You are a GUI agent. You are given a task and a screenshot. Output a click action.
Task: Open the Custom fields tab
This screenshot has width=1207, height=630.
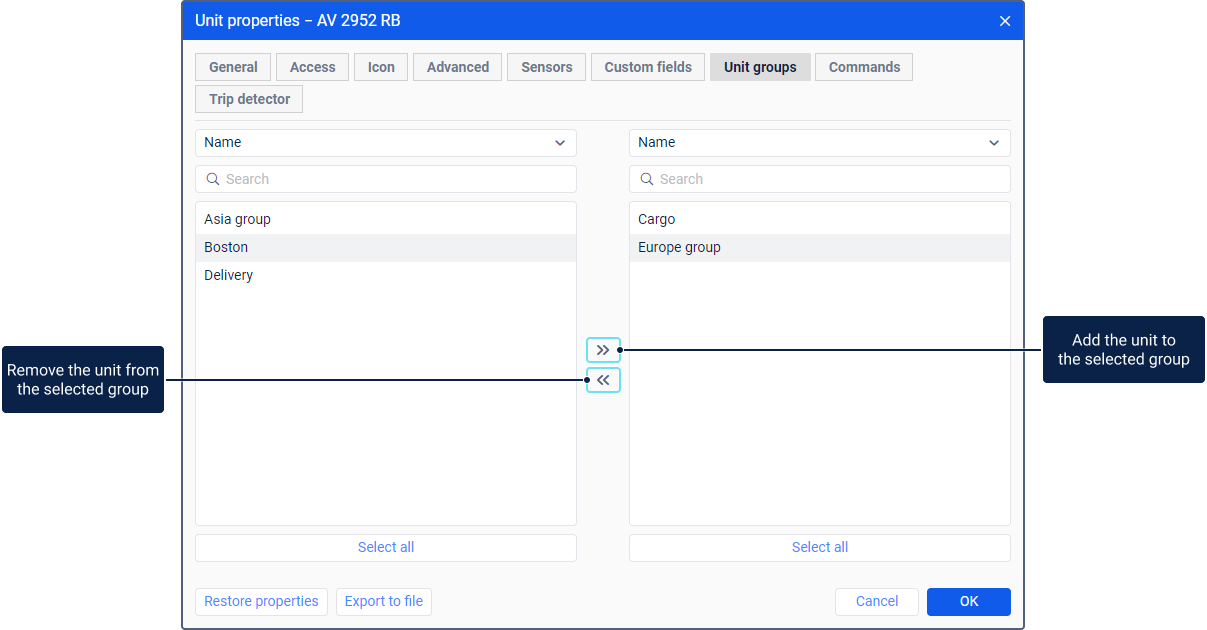(648, 67)
